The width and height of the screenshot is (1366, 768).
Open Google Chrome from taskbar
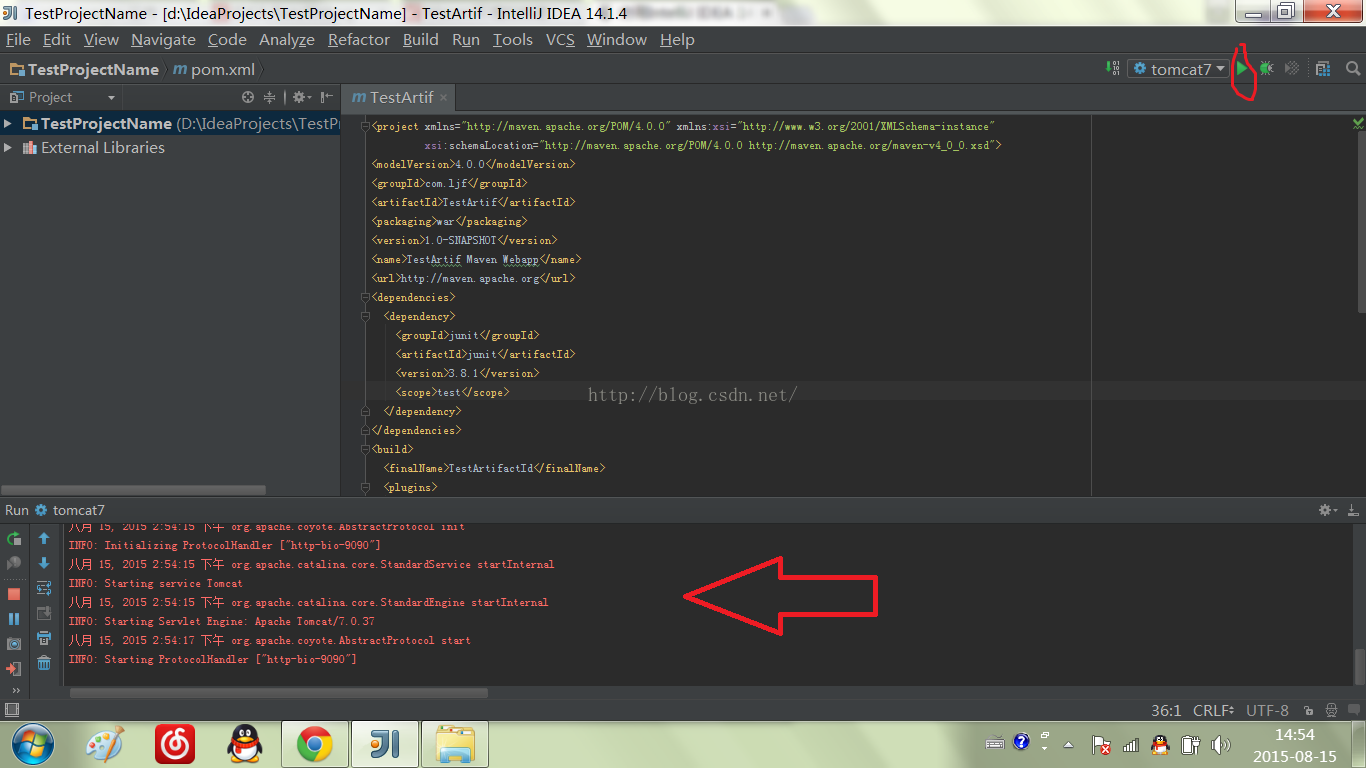click(x=314, y=744)
